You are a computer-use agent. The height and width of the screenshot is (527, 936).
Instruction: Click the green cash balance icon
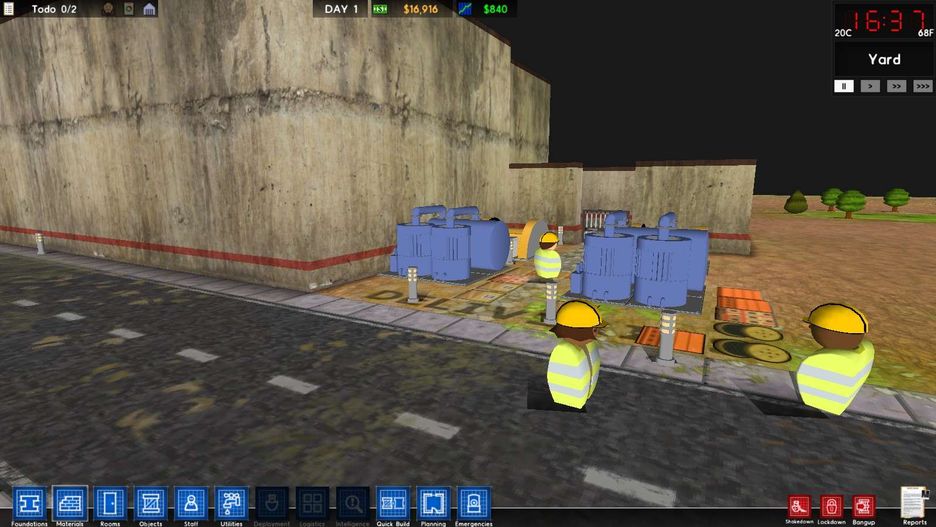coord(380,9)
